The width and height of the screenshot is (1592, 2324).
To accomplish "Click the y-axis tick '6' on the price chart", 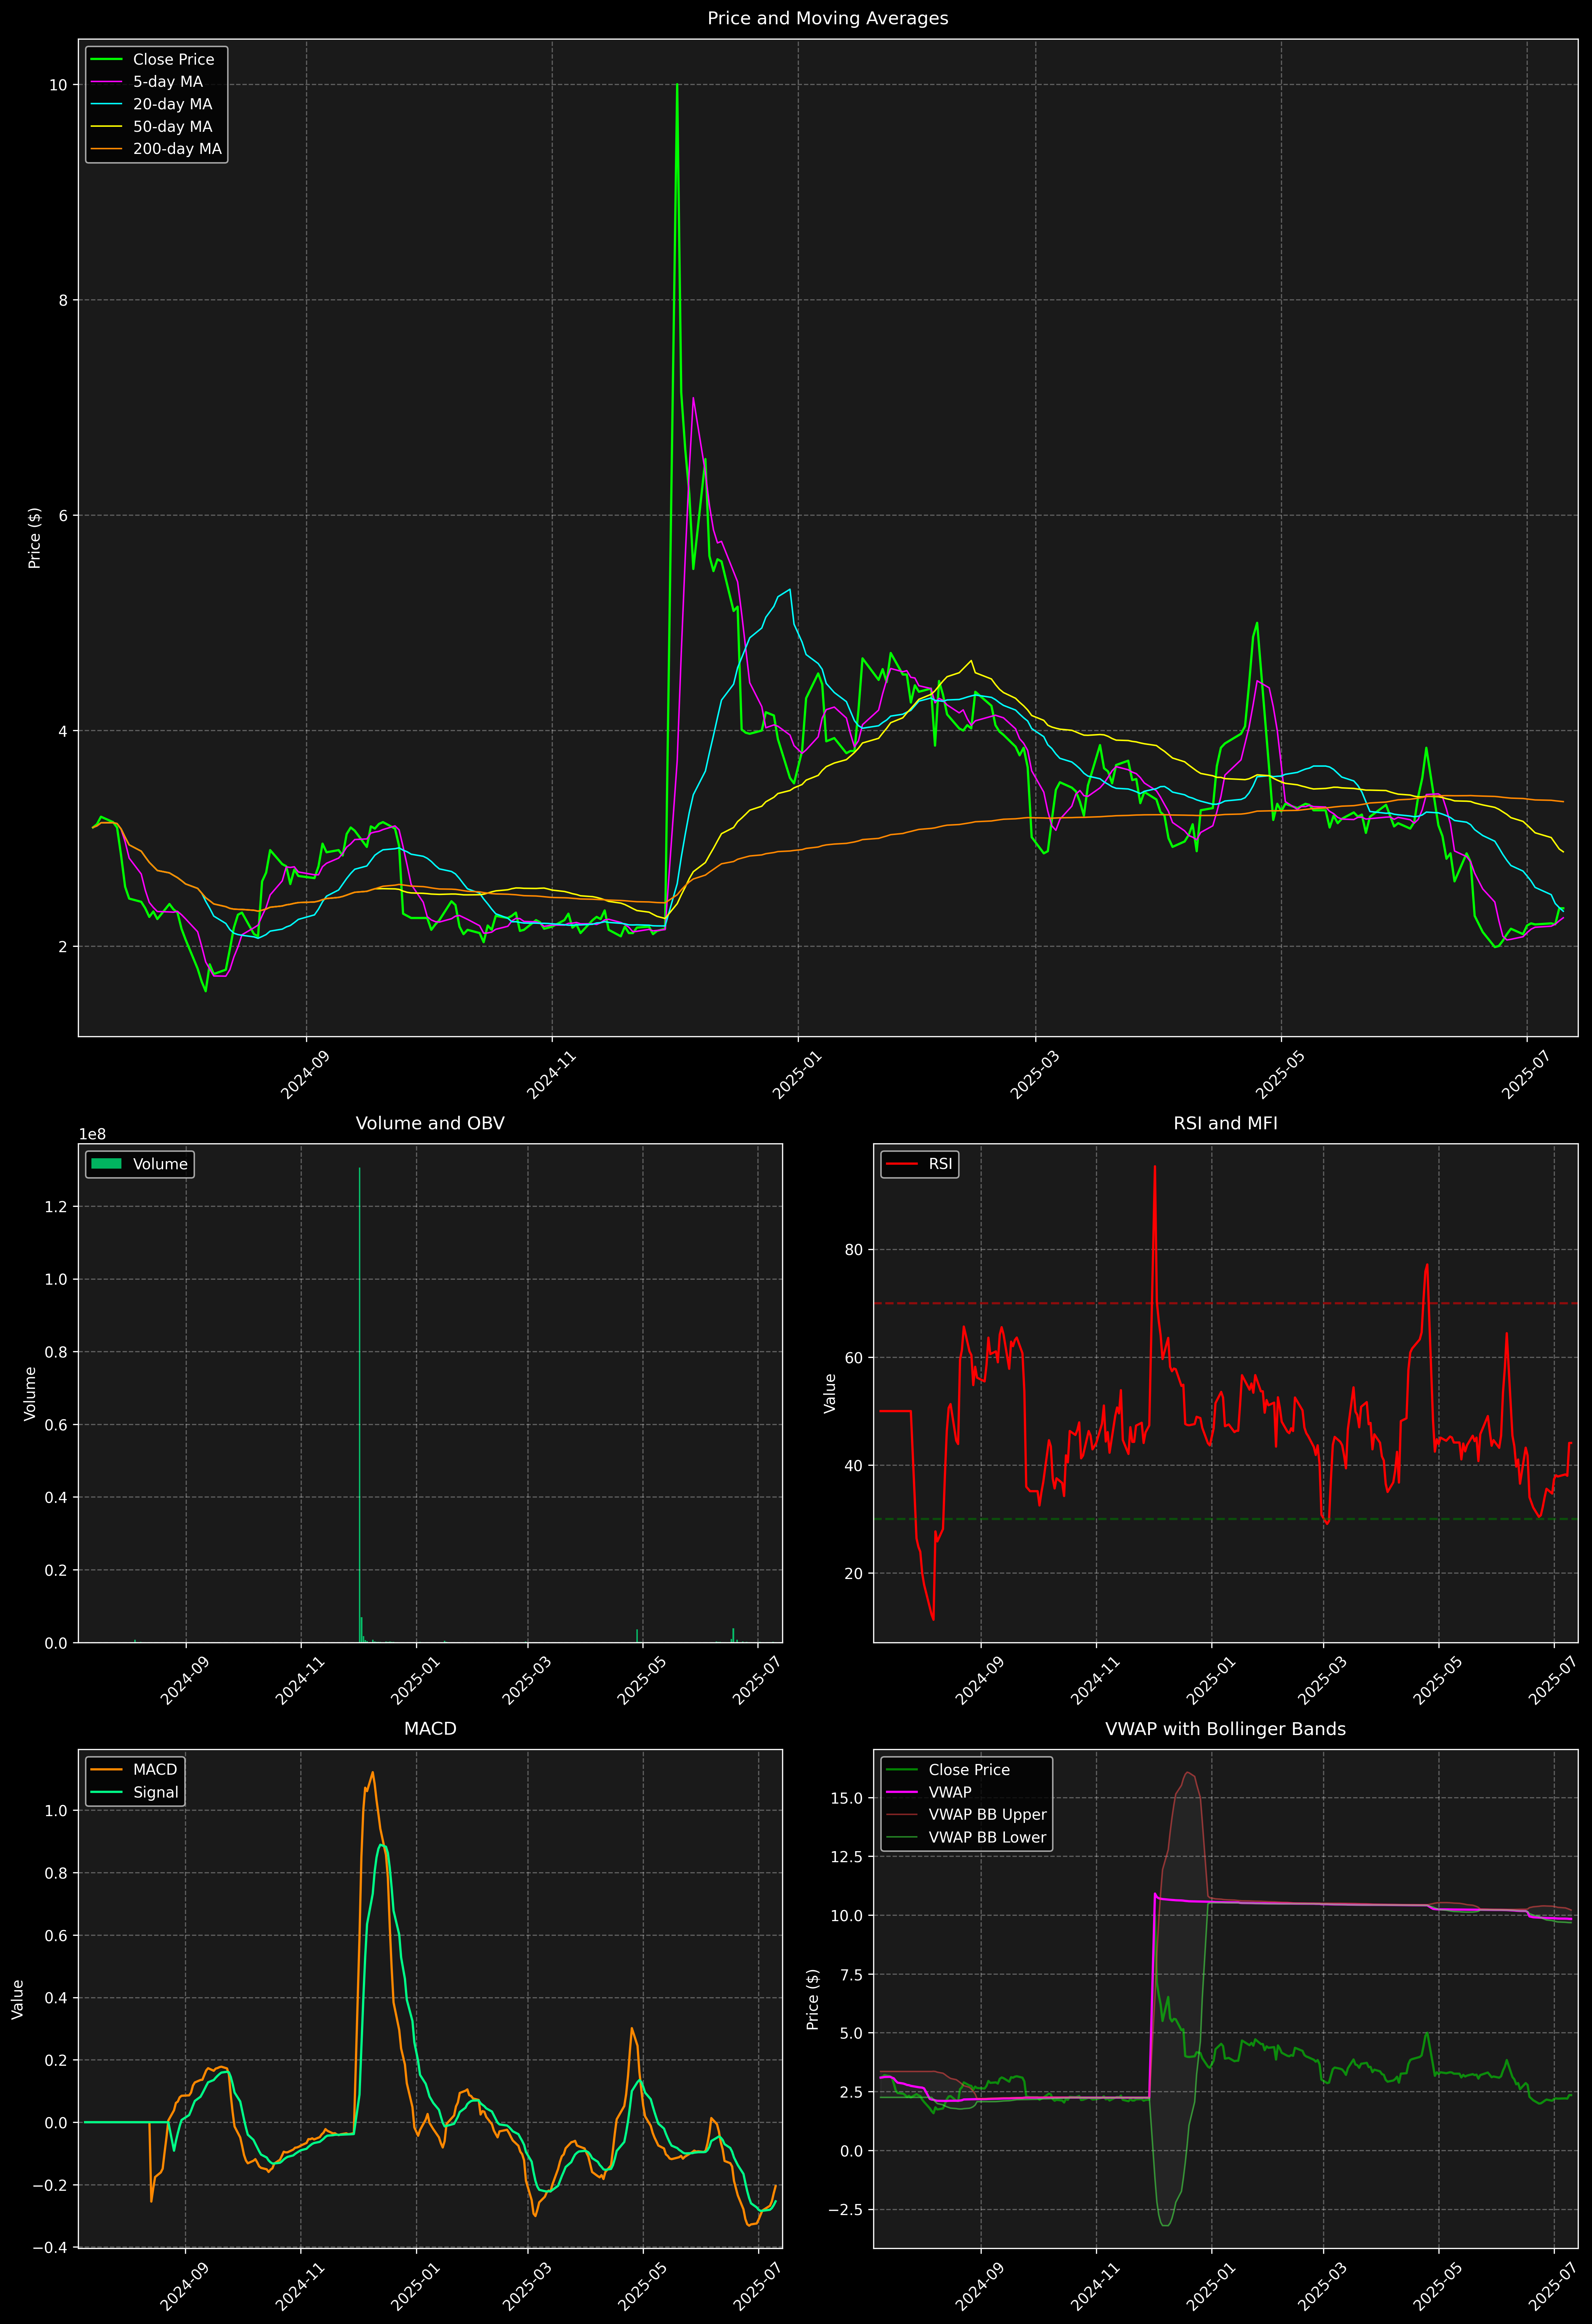I will tap(62, 516).
